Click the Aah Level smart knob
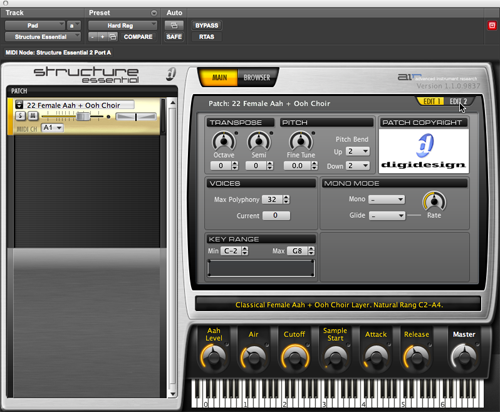The width and height of the screenshot is (500, 412). coord(213,357)
